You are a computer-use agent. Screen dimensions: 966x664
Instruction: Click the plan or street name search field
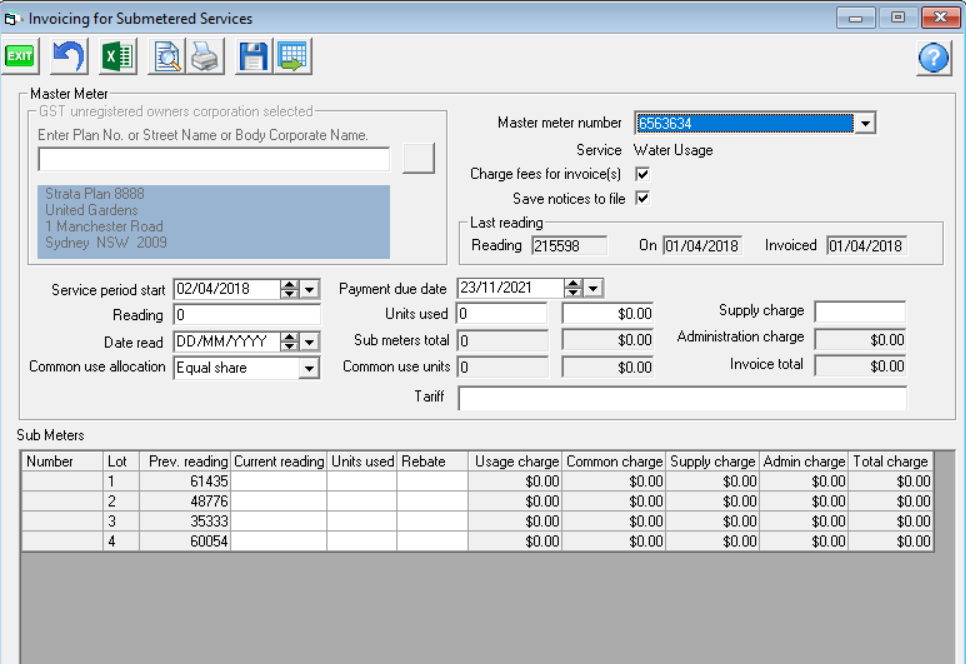(213, 159)
